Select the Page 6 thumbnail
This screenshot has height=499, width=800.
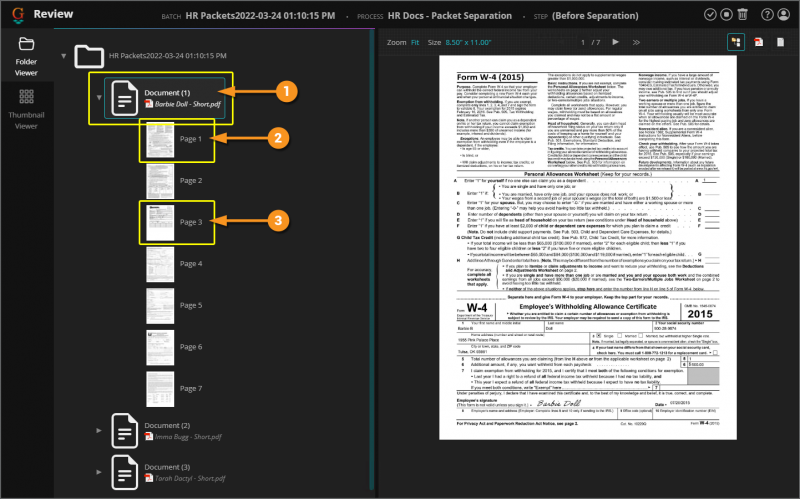(160, 347)
